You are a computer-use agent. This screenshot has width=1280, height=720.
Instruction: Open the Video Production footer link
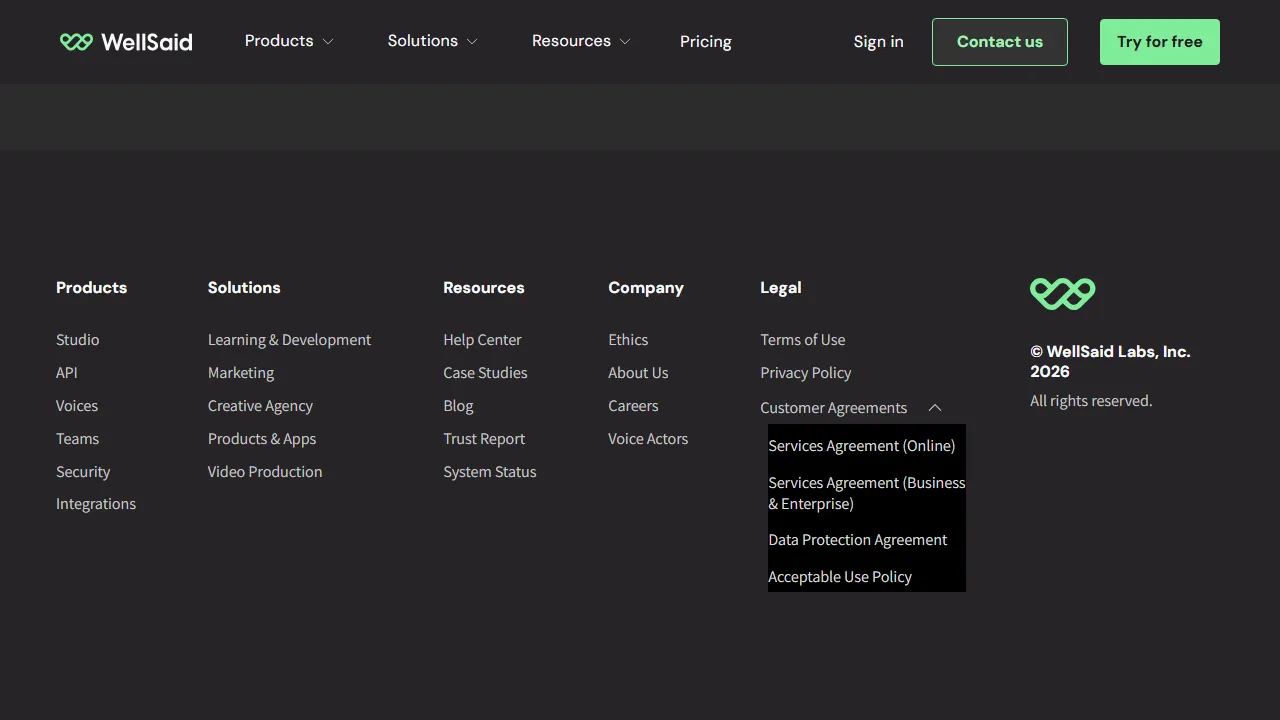click(265, 472)
